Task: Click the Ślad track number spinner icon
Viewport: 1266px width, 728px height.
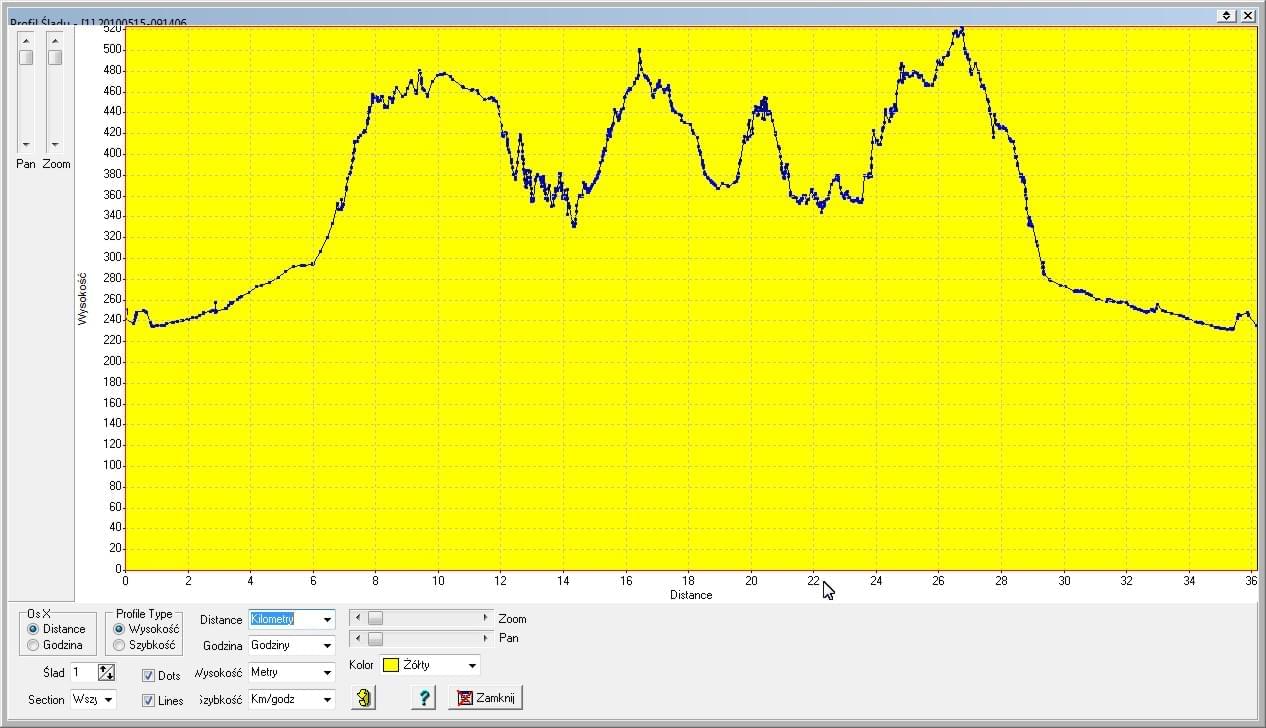Action: [106, 673]
